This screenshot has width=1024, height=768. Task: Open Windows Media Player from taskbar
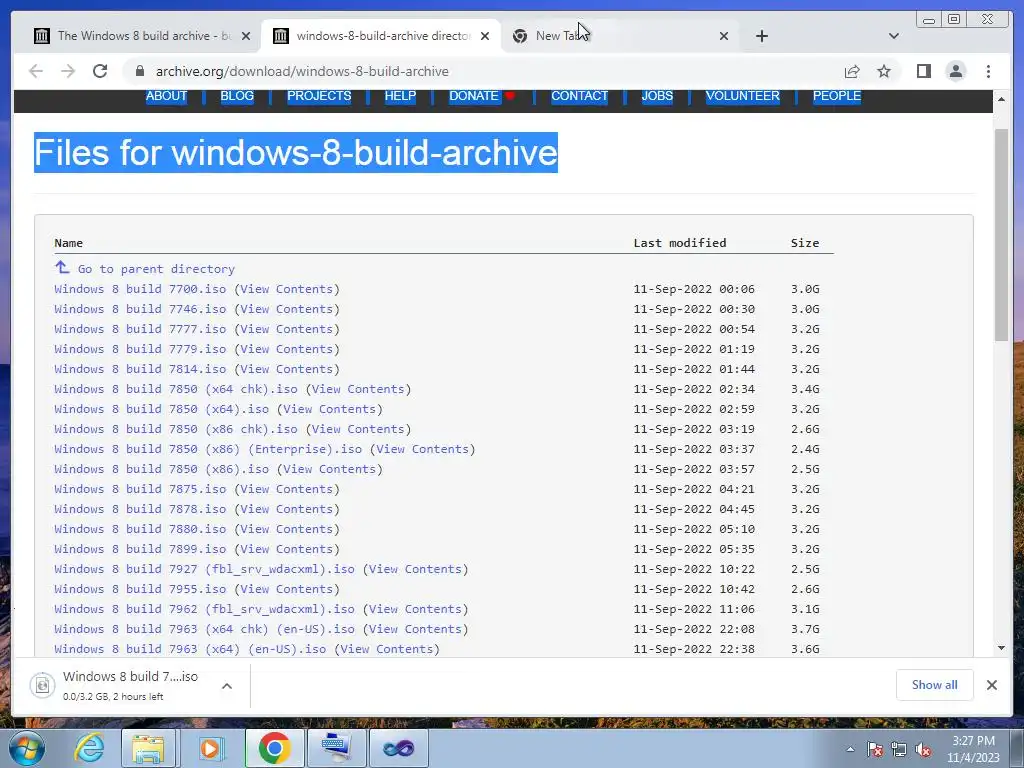210,748
